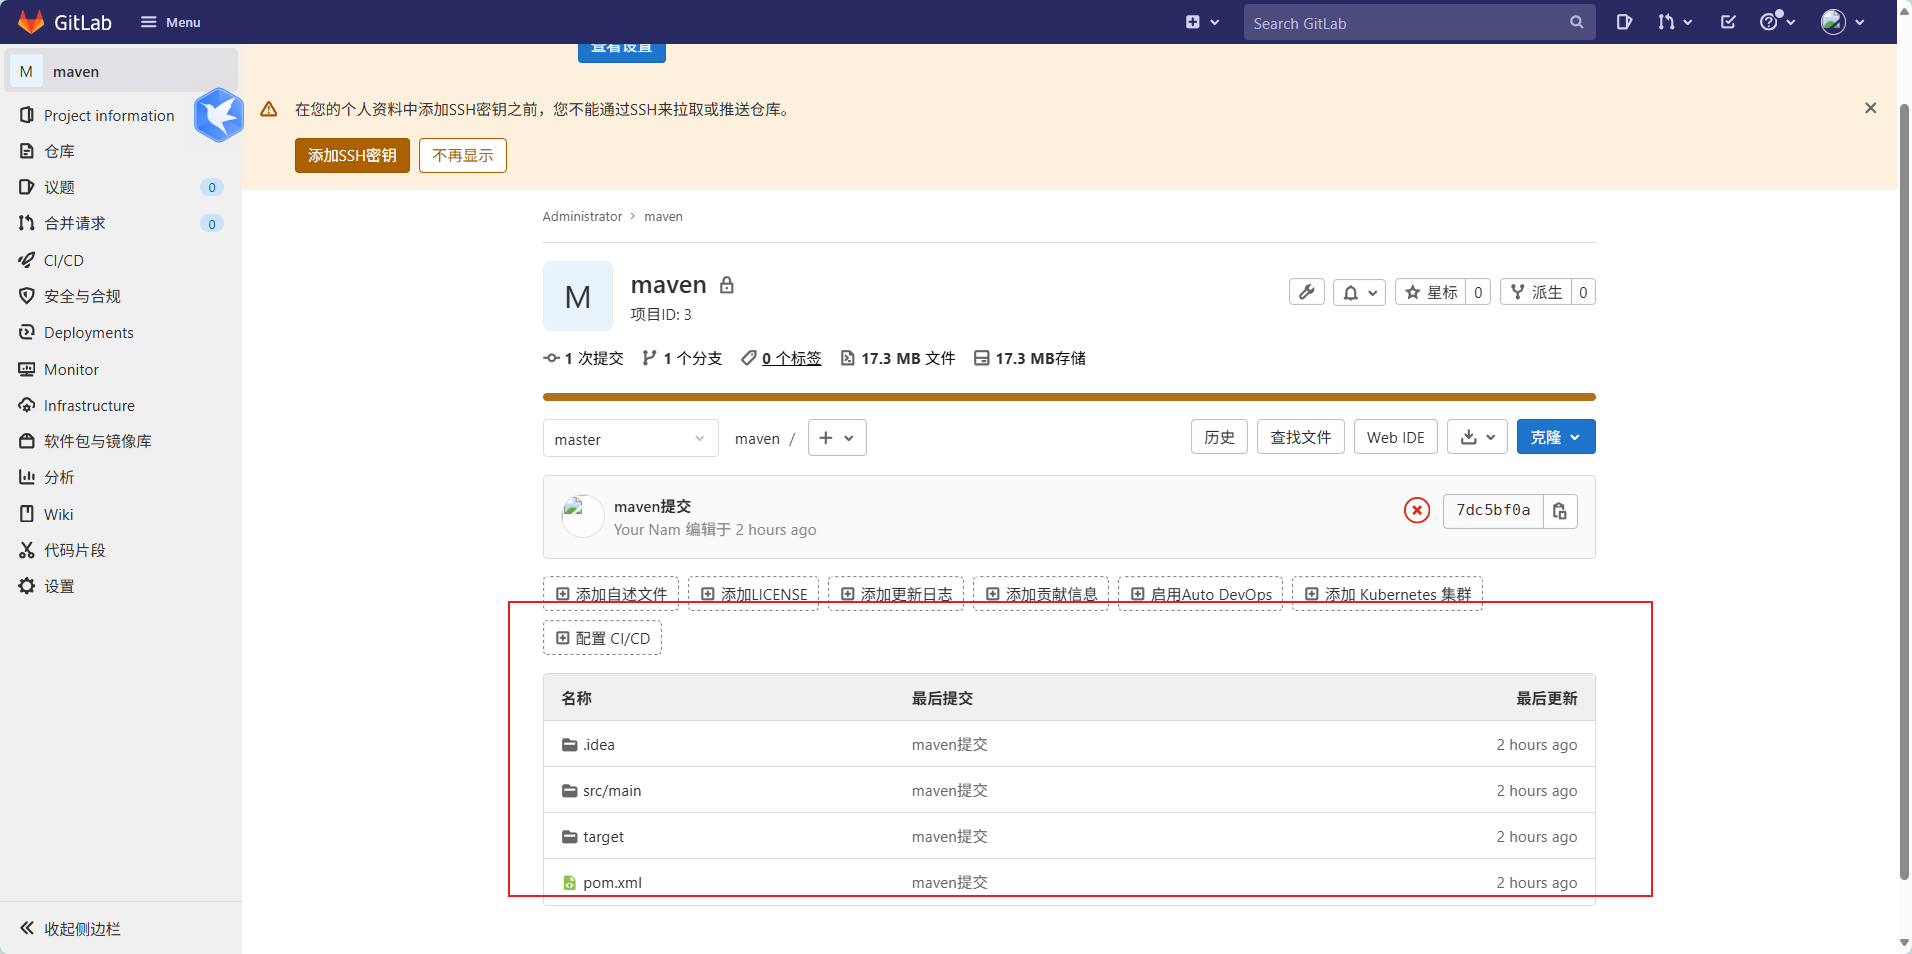Screen dimensions: 1912x954
Task: Open the master branch selector dropdown
Action: pos(629,438)
